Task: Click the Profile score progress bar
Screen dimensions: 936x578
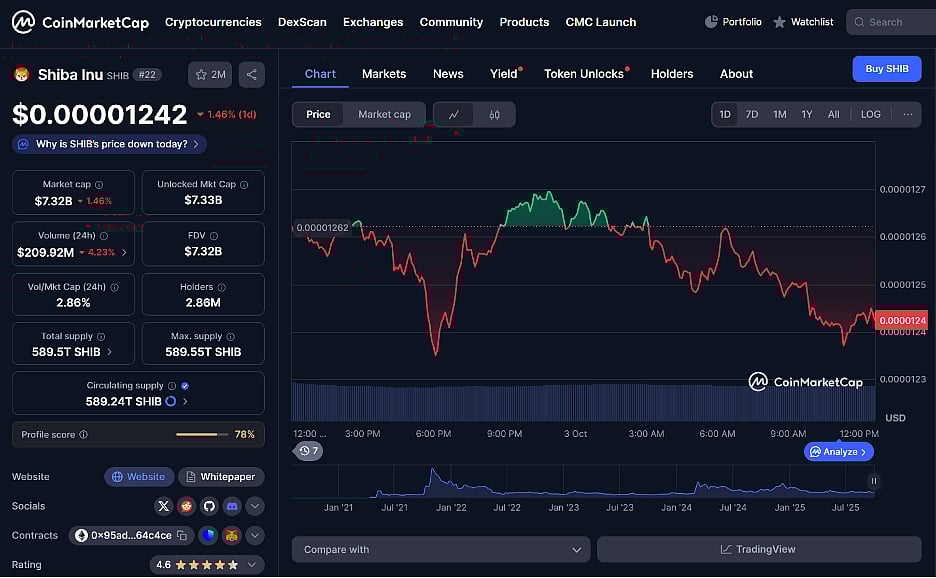Action: (x=200, y=434)
